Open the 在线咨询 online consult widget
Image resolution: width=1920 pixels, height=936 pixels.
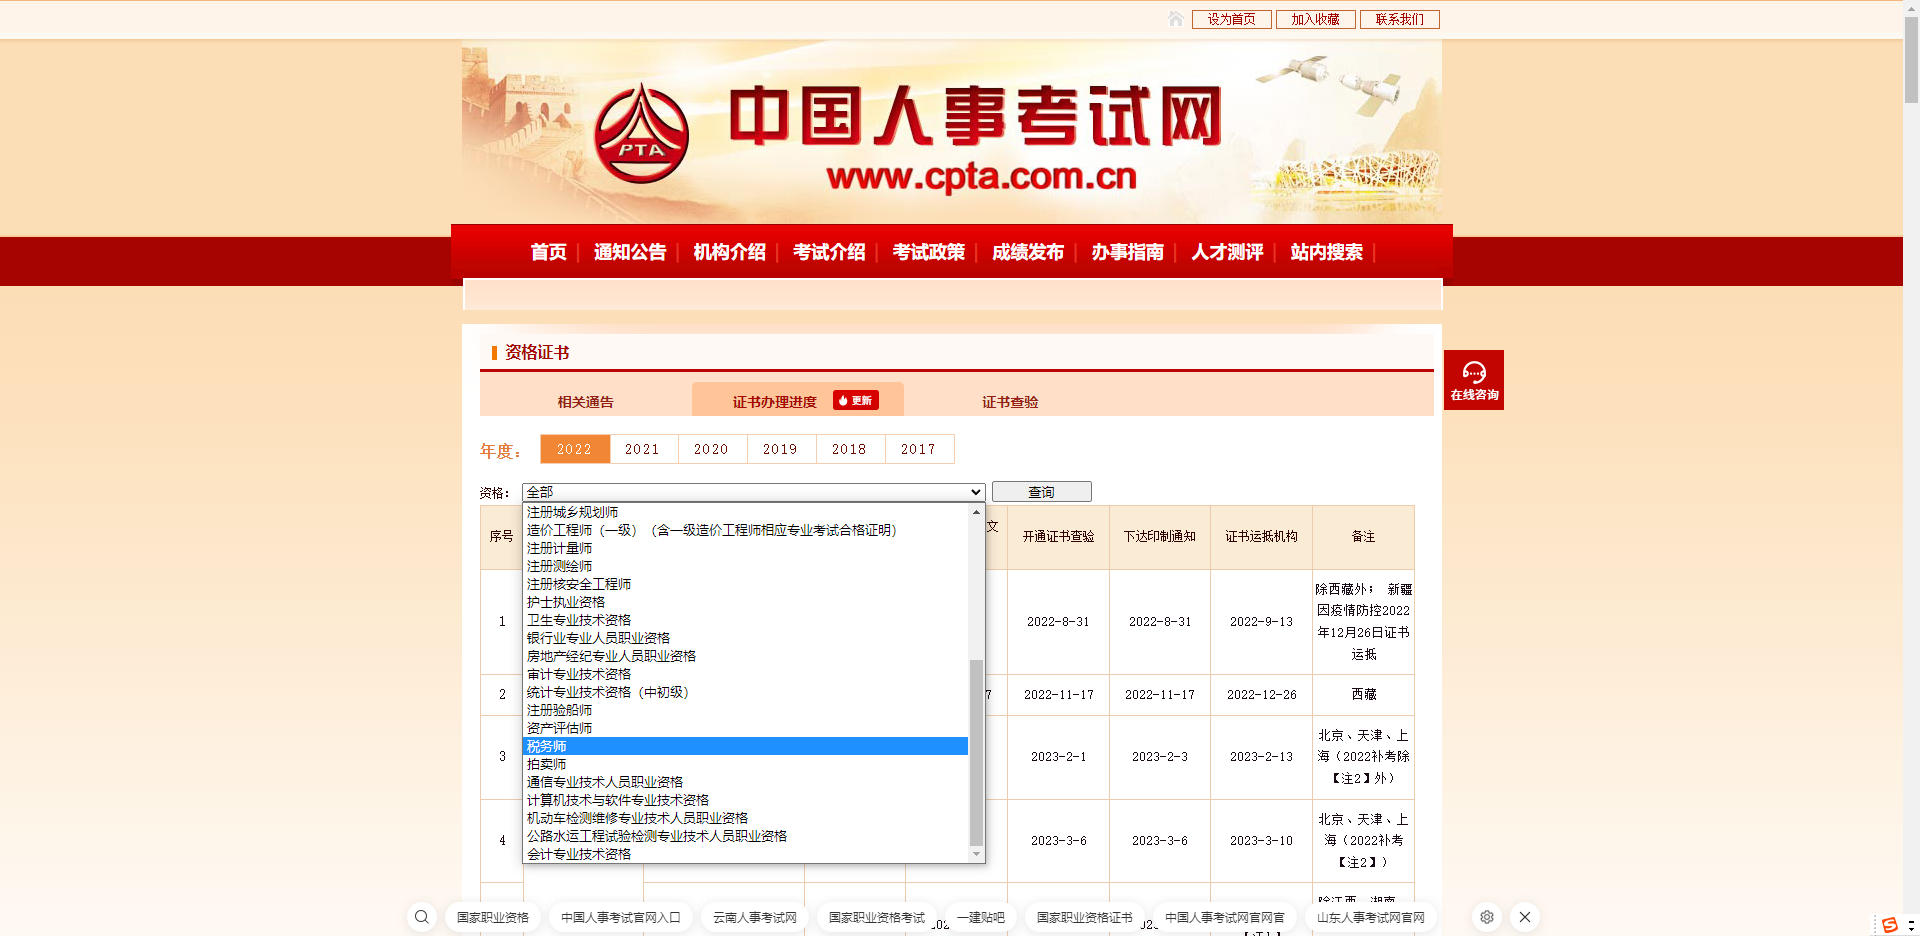(1474, 380)
